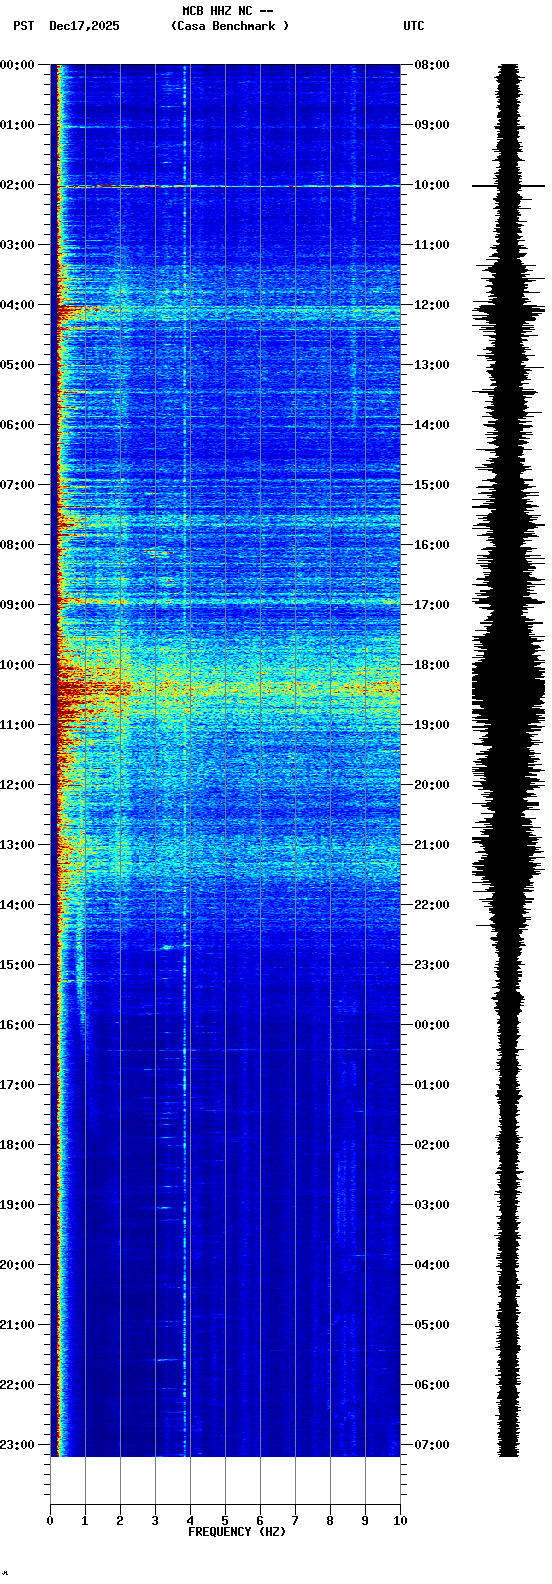Click UTC time label 08:00
This screenshot has height=1584, width=552.
(x=432, y=65)
